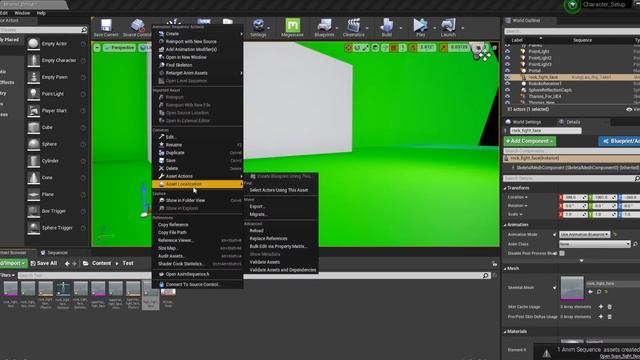
Task: Toggle visibility eye for PointLight row
Action: [507, 51]
